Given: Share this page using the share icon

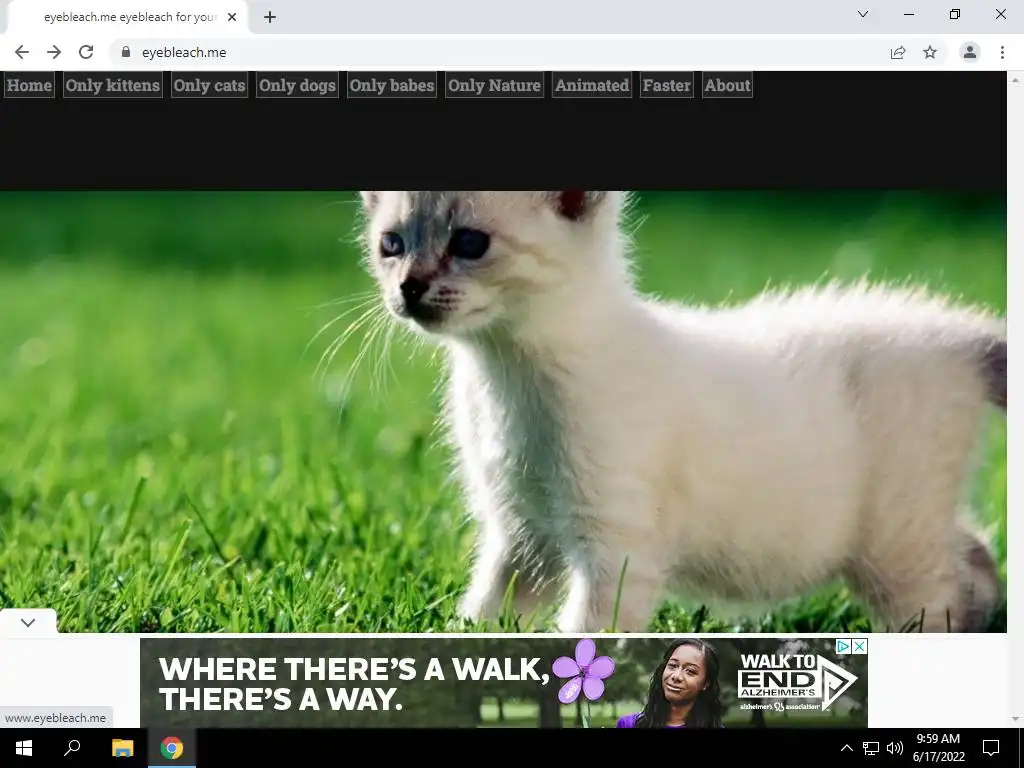Looking at the screenshot, I should point(898,52).
